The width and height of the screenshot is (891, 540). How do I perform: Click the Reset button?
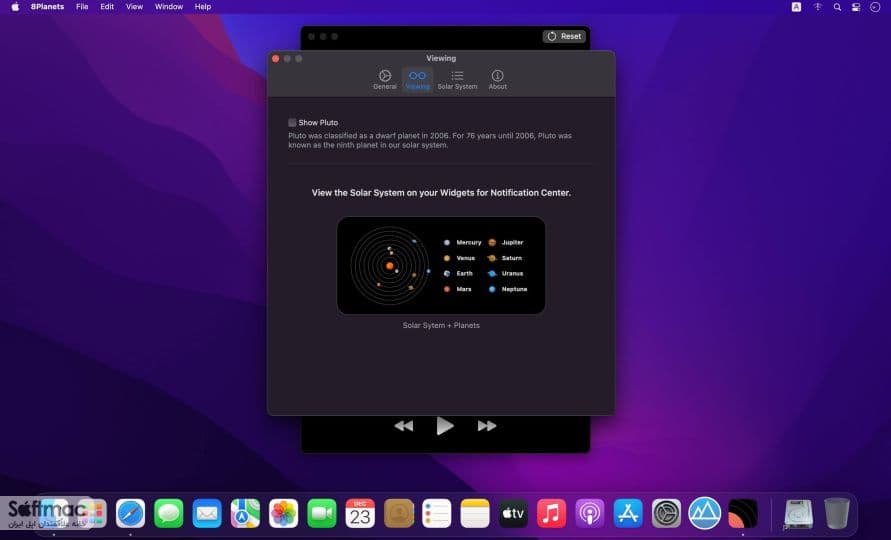point(564,36)
